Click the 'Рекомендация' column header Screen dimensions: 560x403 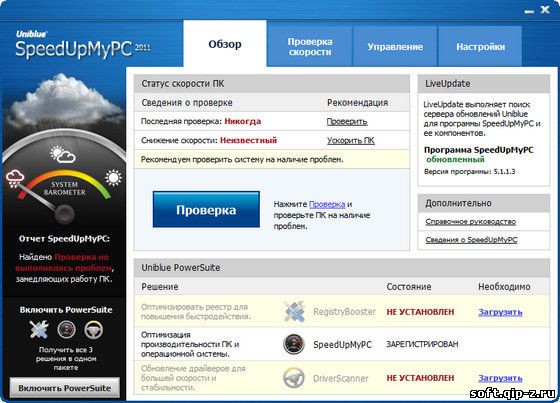(x=358, y=103)
